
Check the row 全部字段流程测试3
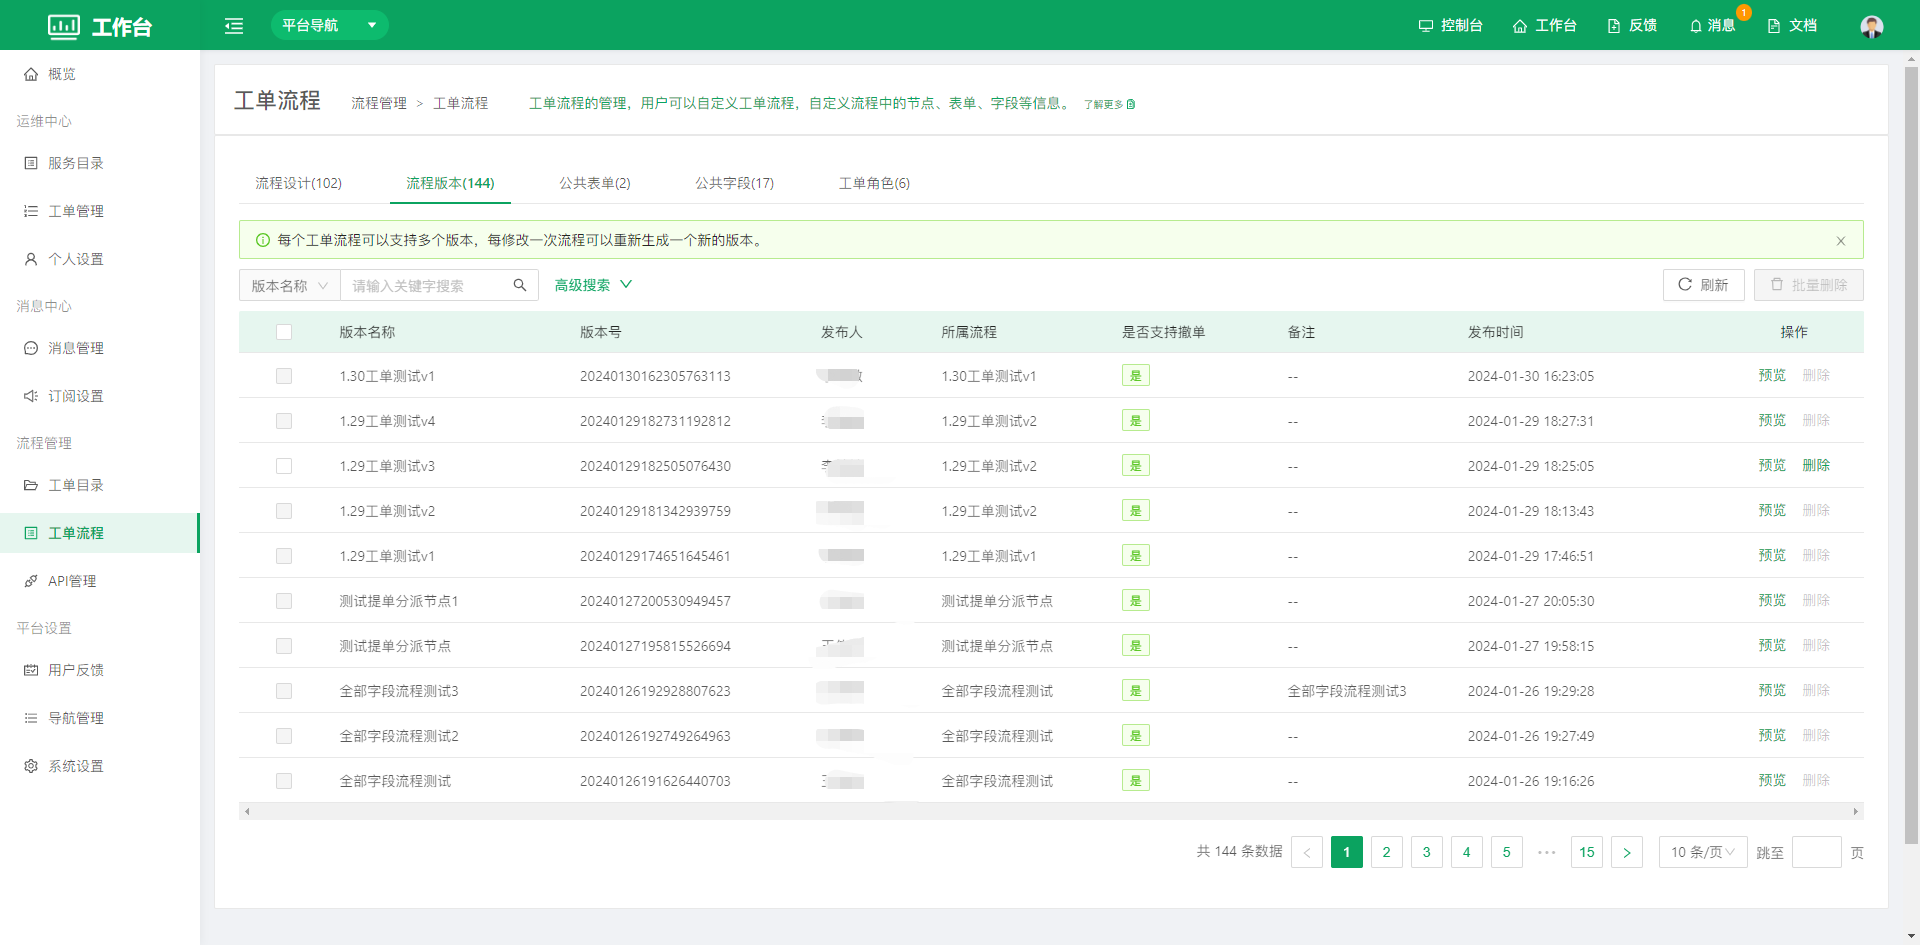click(284, 691)
